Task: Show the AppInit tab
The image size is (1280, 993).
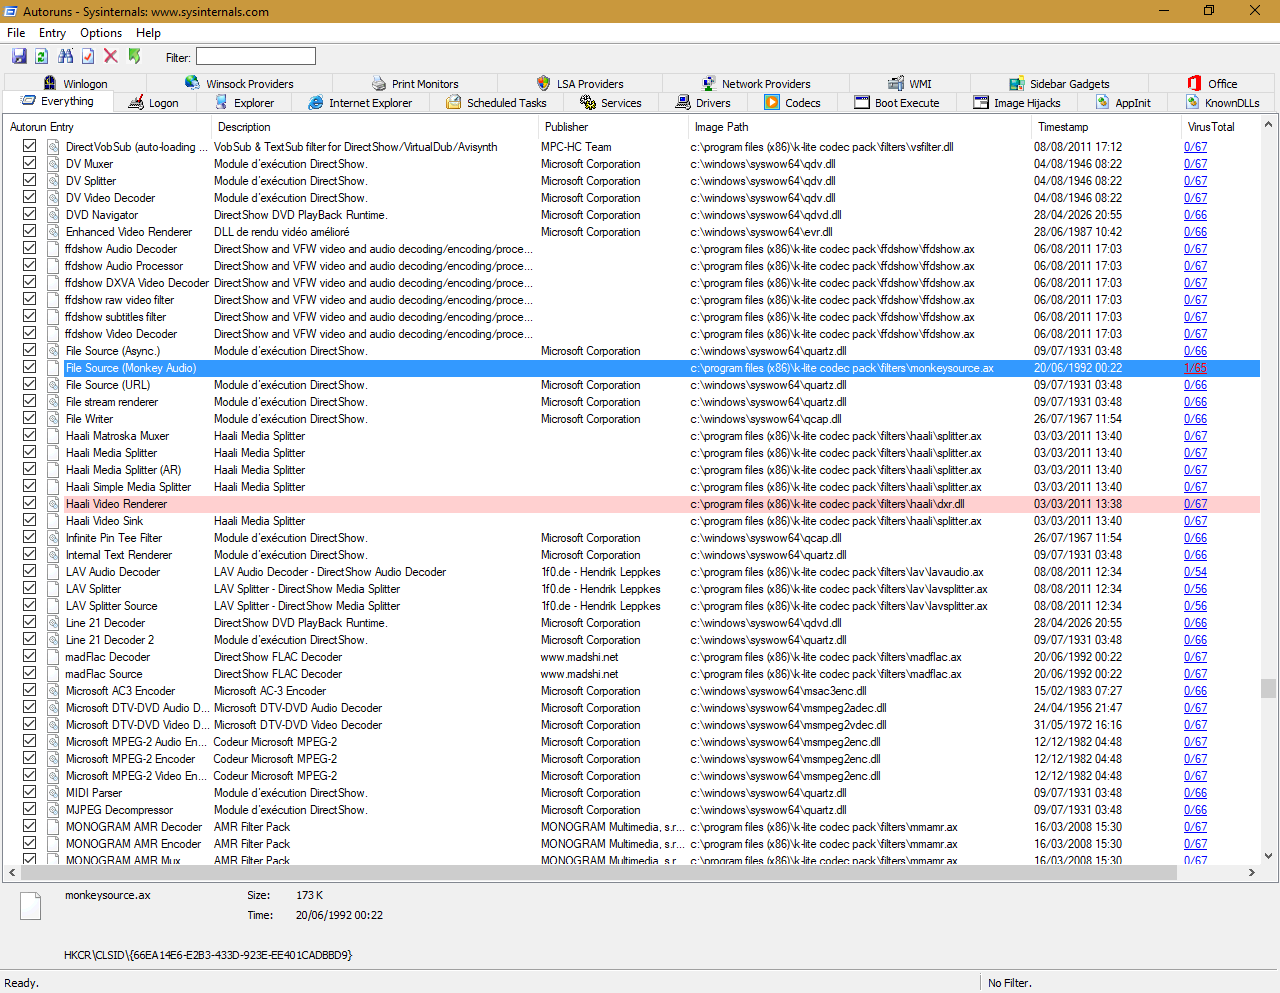Action: click(x=1123, y=103)
